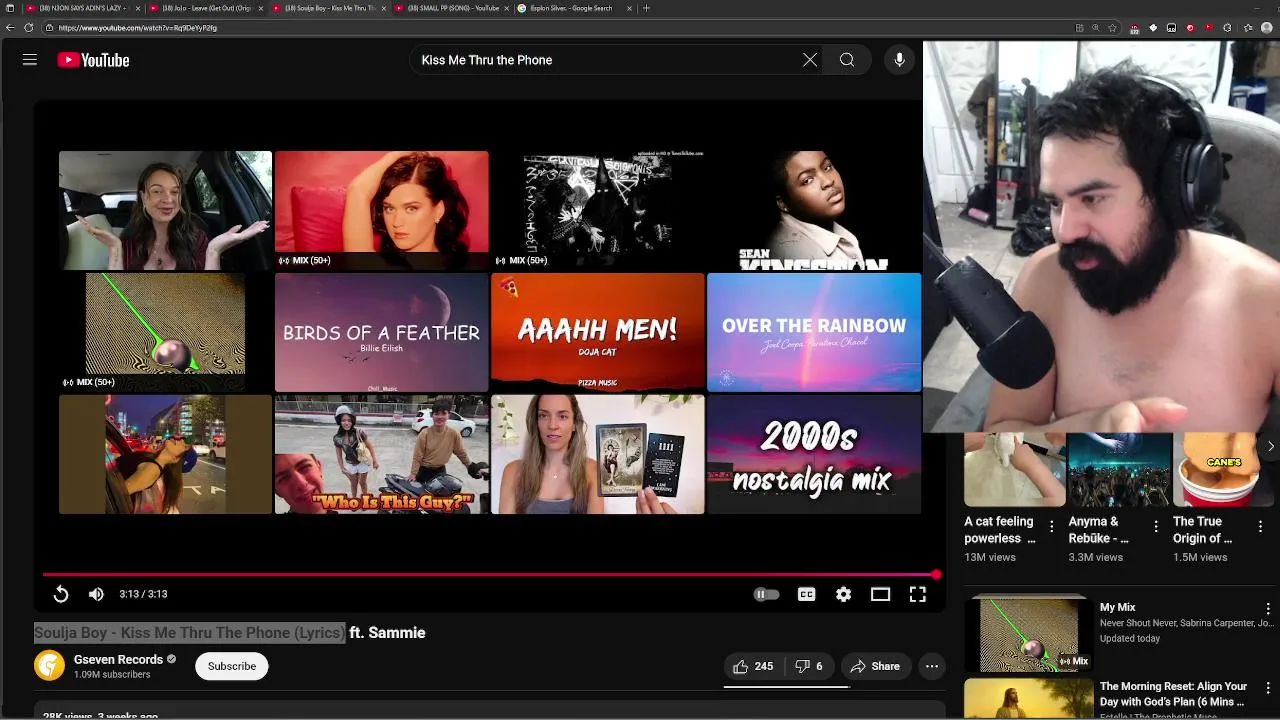
Task: Switch to the N3ON SAYS ADIN'S LAZY tab
Action: [x=82, y=8]
